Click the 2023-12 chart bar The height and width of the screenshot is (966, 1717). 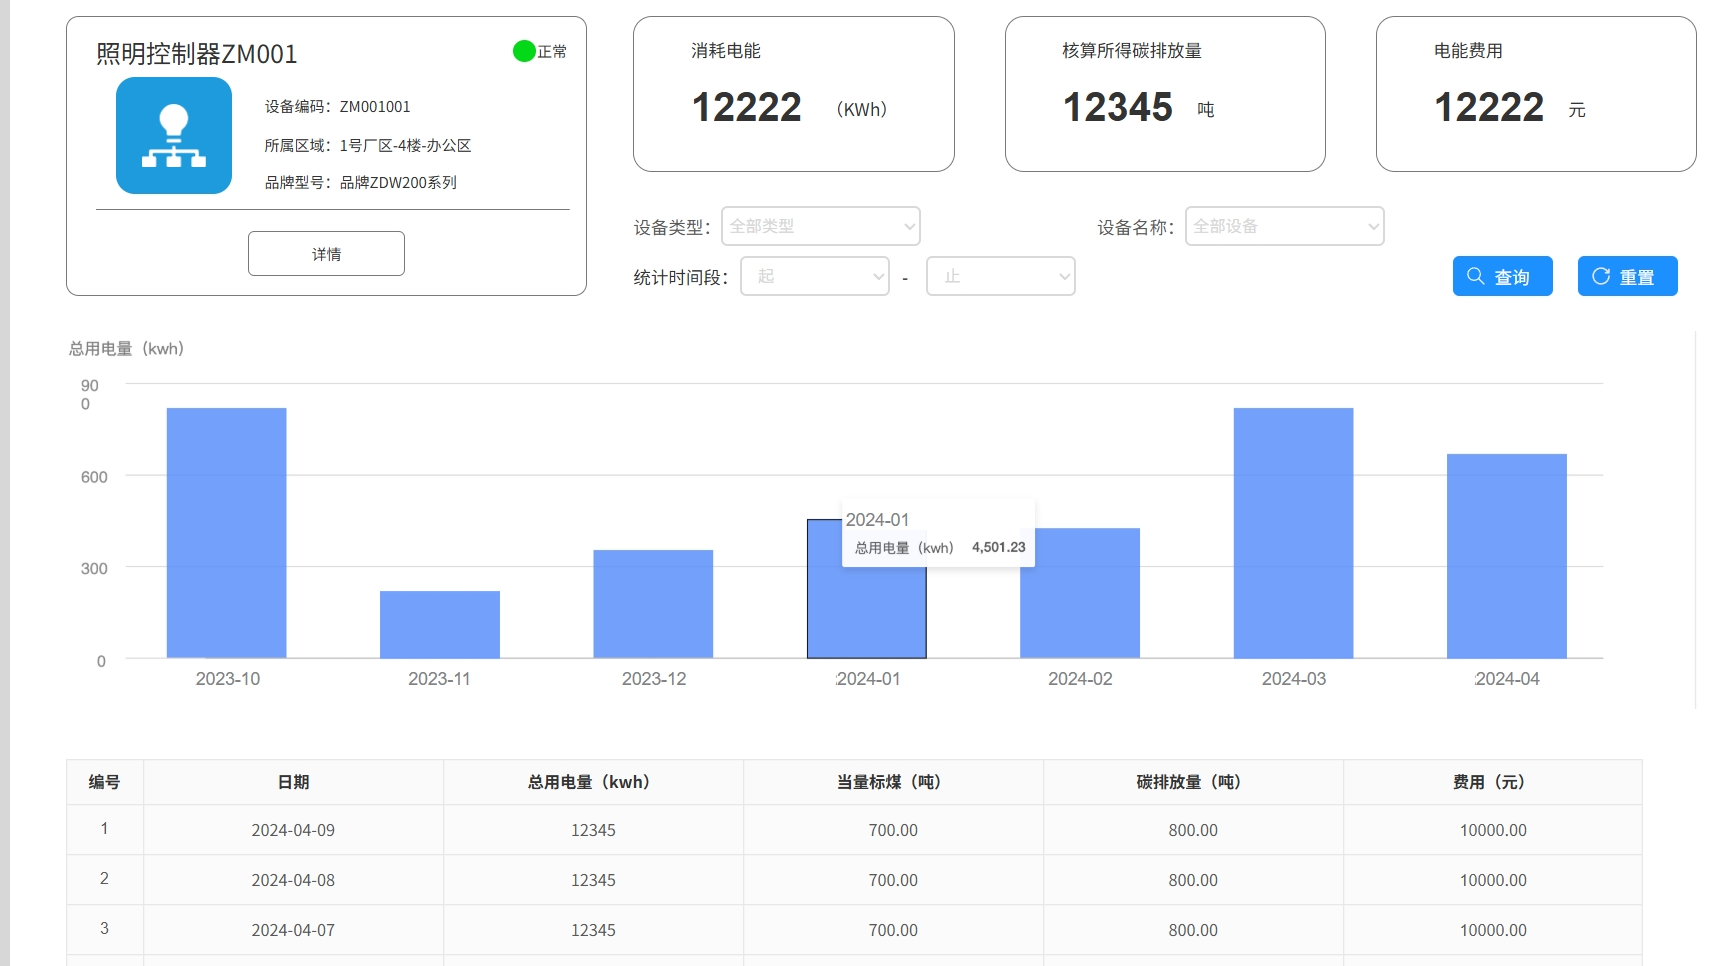point(653,603)
